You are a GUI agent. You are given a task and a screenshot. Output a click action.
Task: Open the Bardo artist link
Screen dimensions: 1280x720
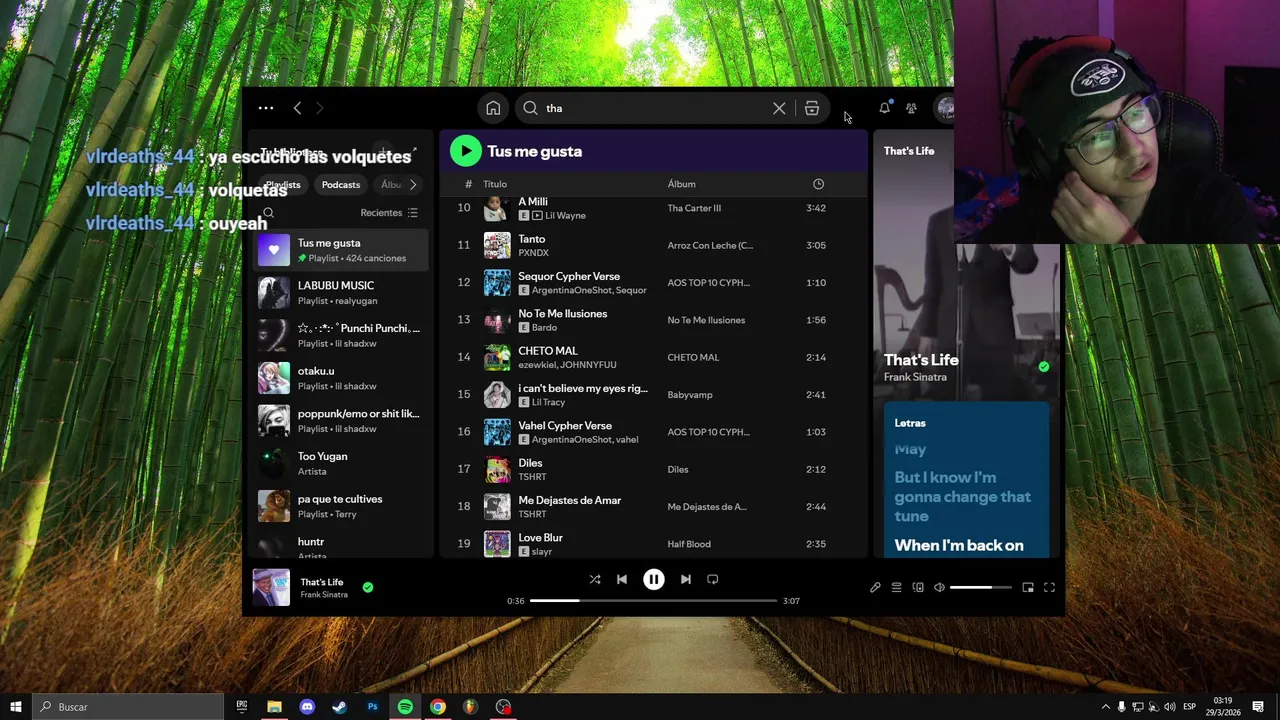point(544,328)
